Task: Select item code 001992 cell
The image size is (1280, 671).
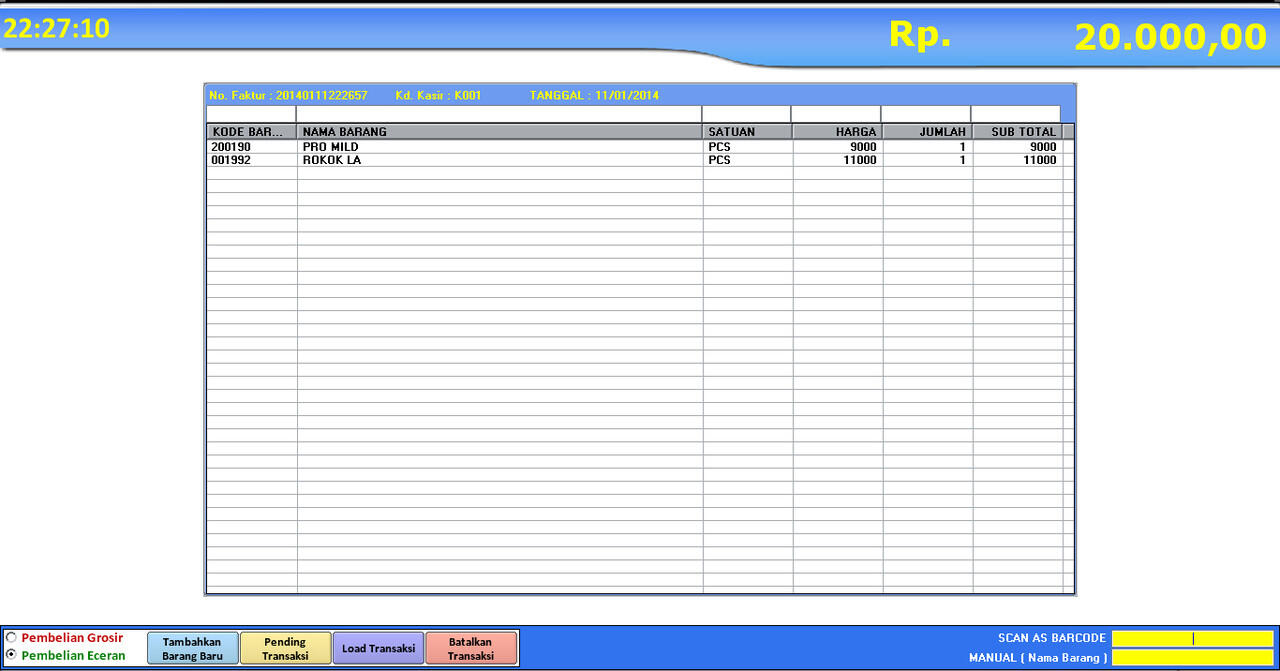Action: tap(252, 160)
